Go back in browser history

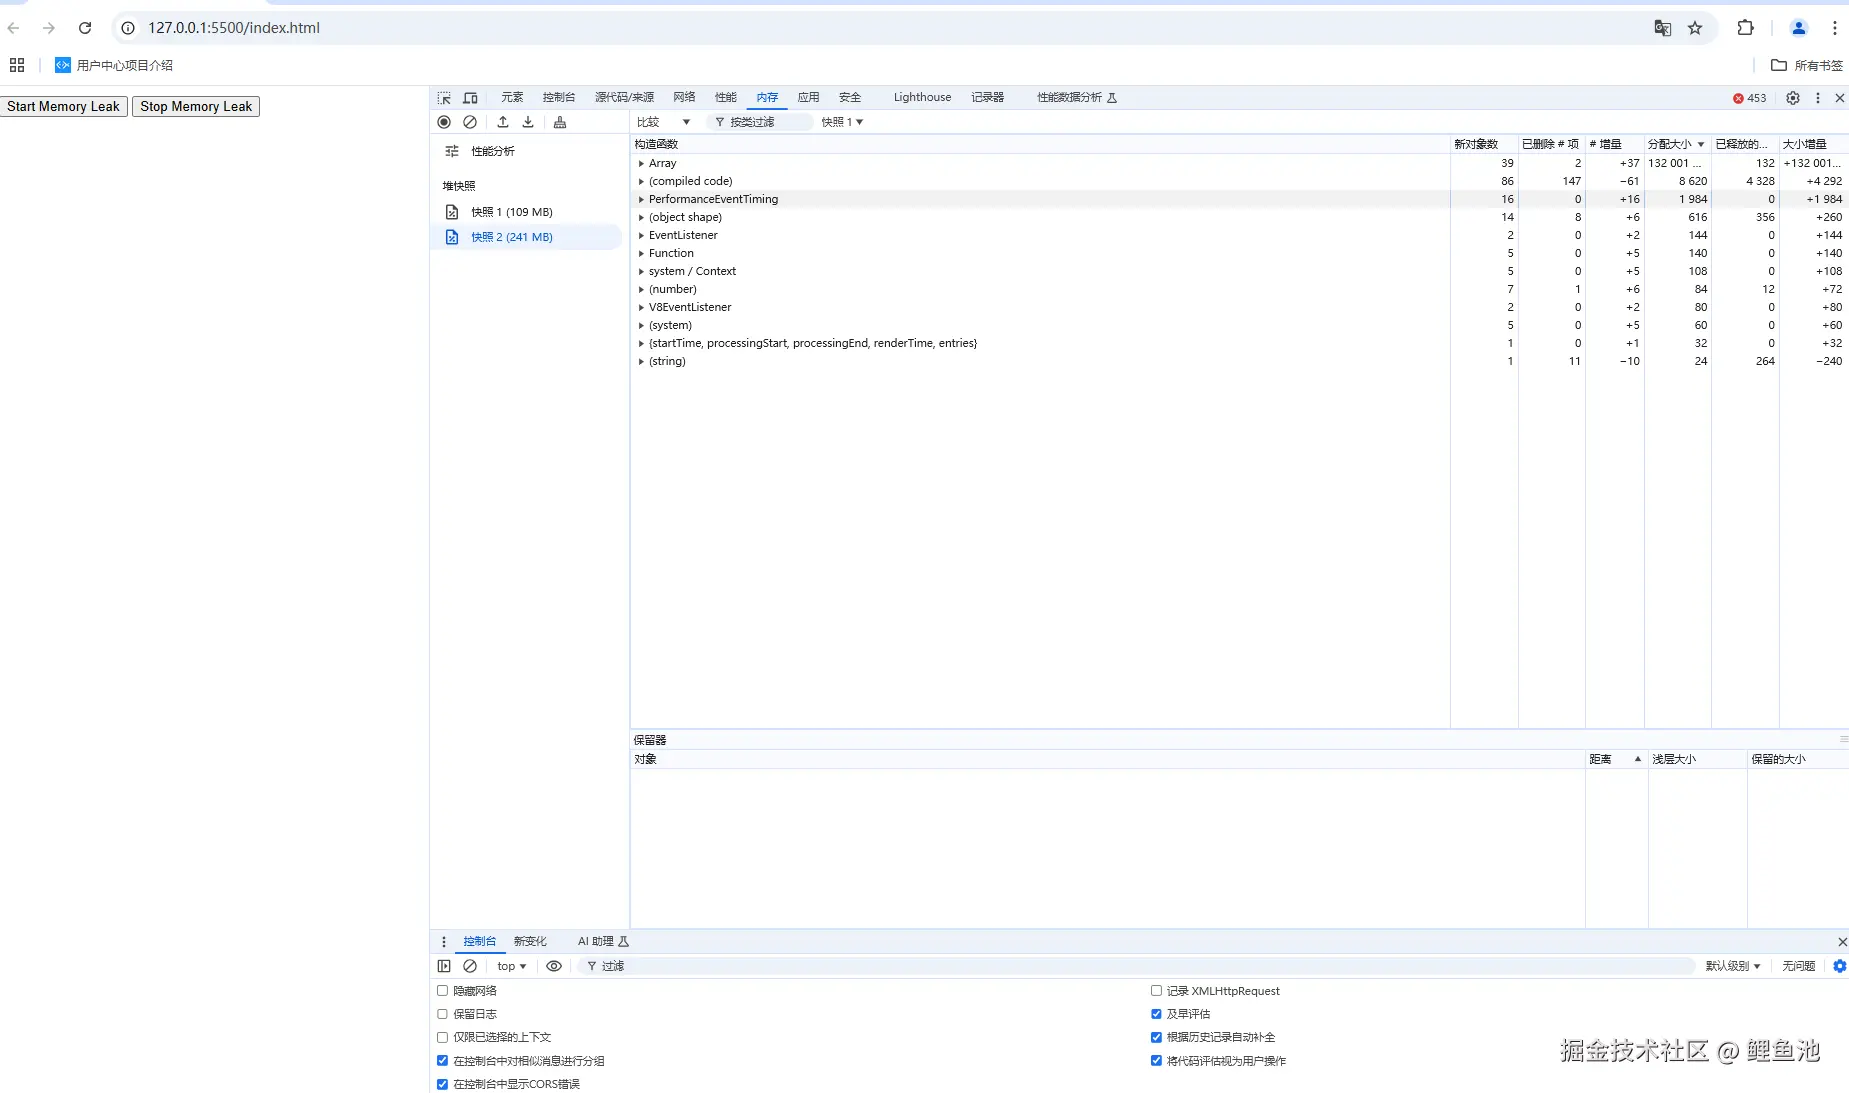click(x=14, y=28)
